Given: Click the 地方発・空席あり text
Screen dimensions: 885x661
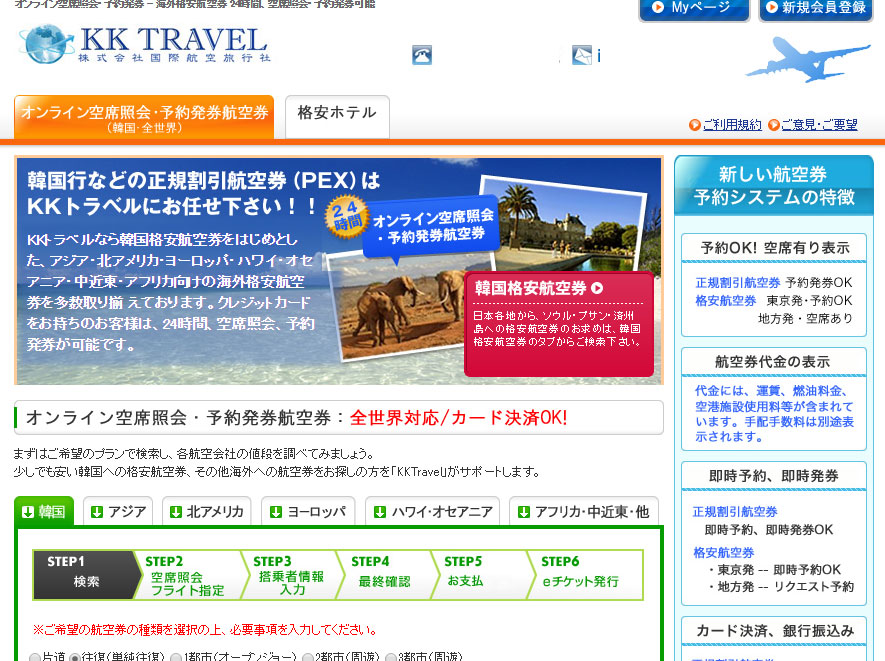Looking at the screenshot, I should (x=805, y=318).
